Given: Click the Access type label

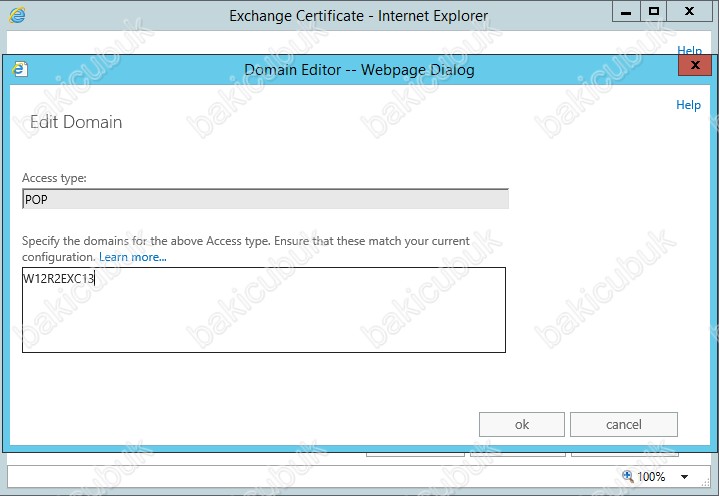Looking at the screenshot, I should (x=54, y=178).
